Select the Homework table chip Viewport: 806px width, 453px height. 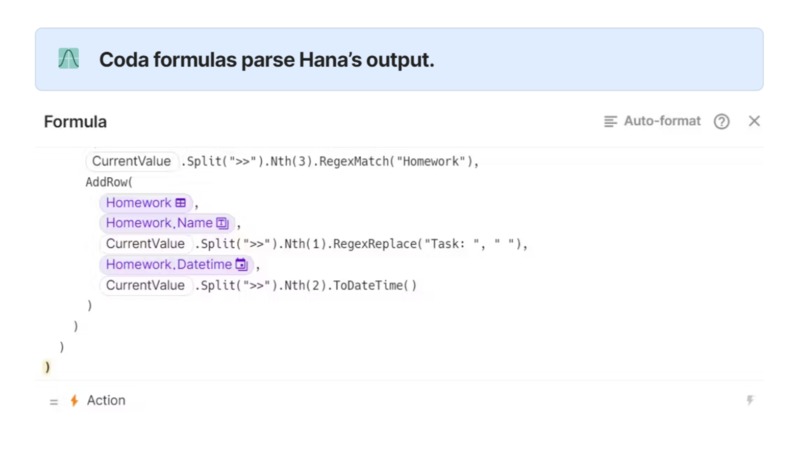click(x=146, y=203)
